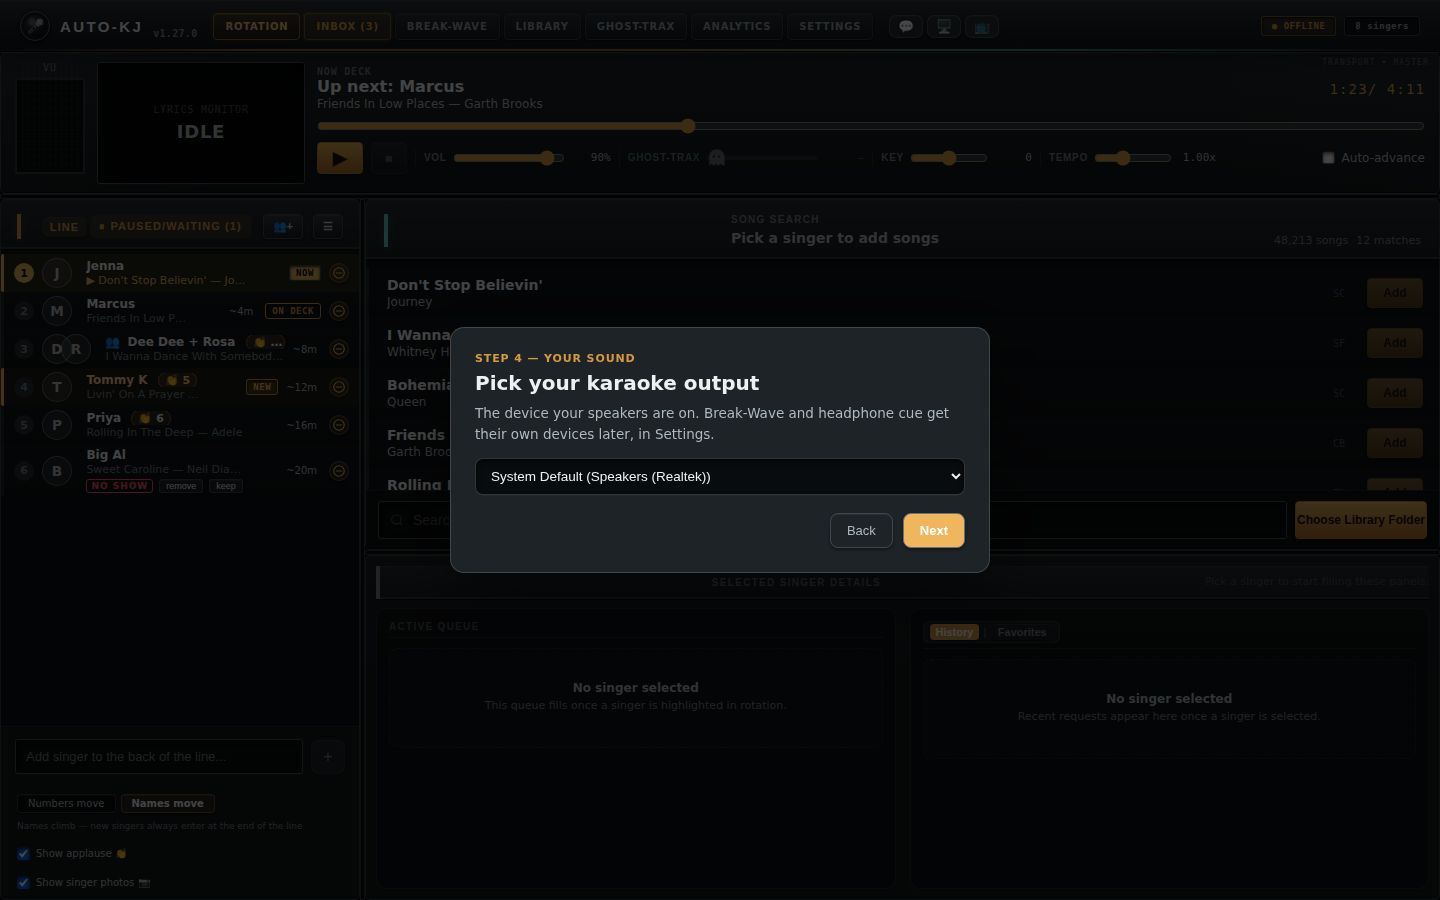Screen dimensions: 1440x900
Task: Click the Choose Library Folder button
Action: click(1361, 520)
